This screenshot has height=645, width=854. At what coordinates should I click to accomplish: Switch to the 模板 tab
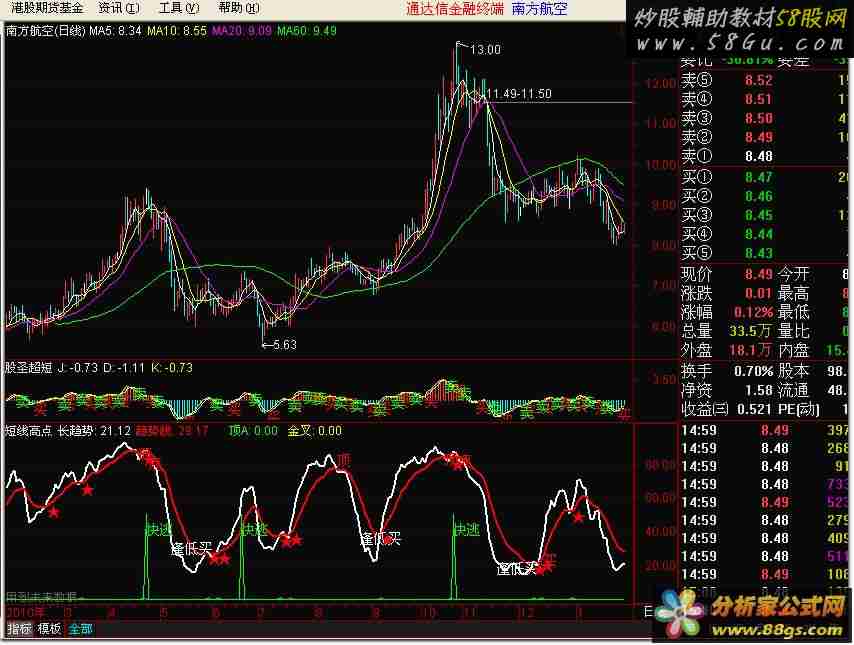[x=49, y=629]
